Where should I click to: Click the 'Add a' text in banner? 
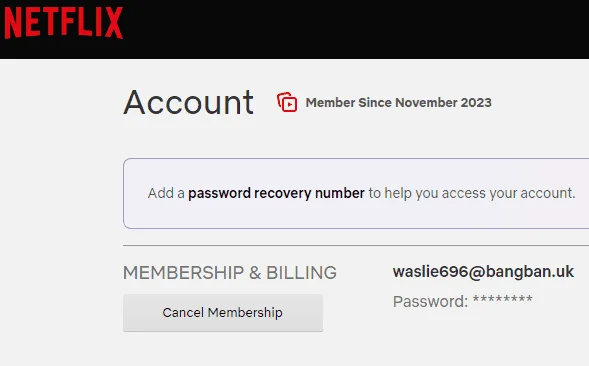point(166,193)
